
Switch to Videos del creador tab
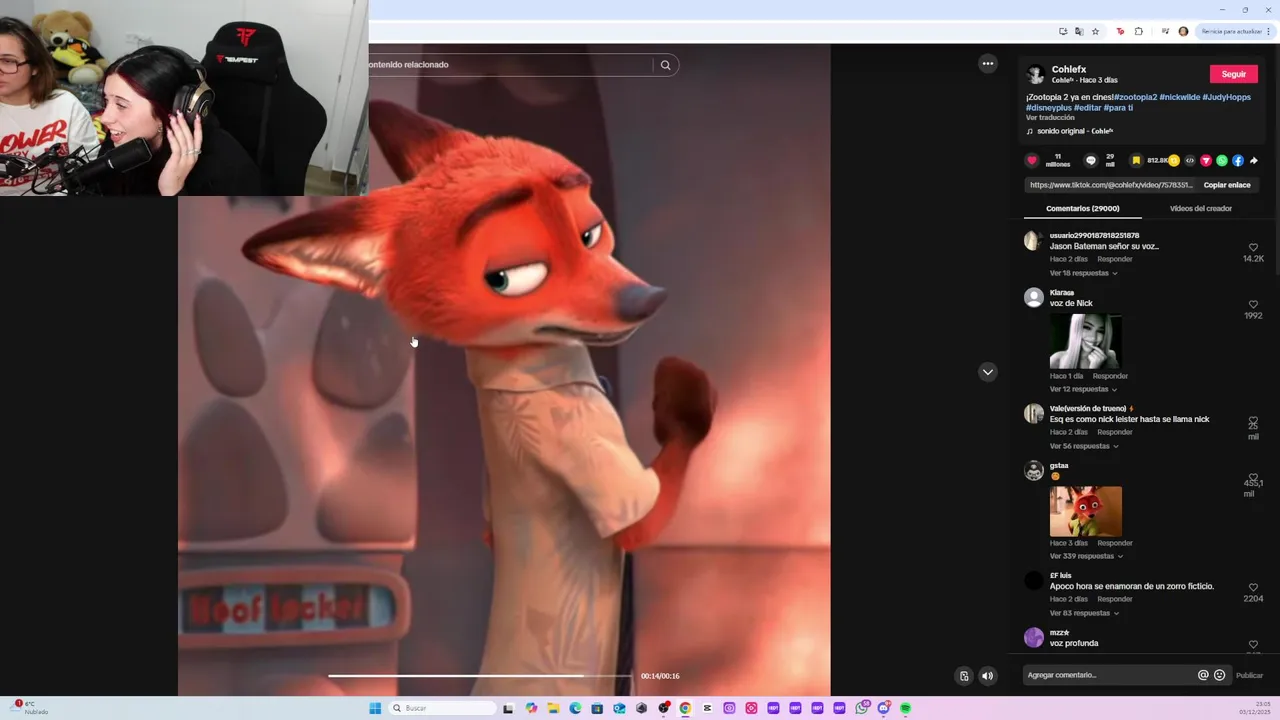[1201, 209]
